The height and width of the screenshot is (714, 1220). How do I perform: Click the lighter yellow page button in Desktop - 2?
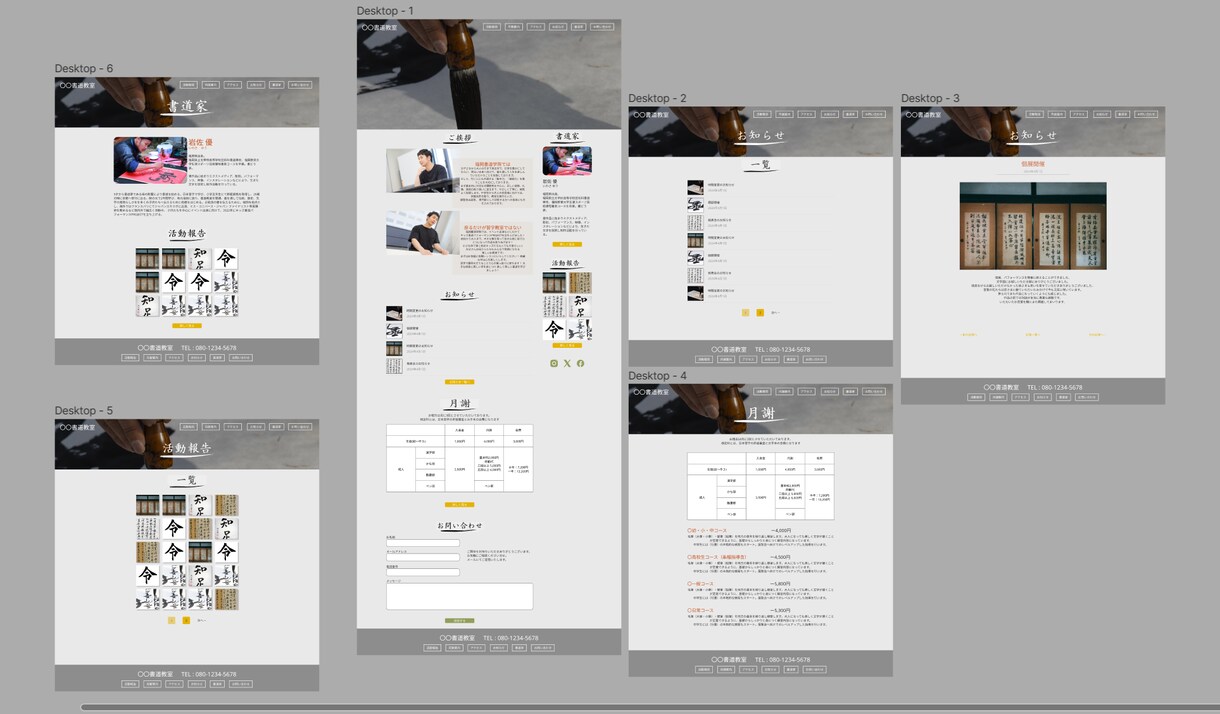(746, 313)
